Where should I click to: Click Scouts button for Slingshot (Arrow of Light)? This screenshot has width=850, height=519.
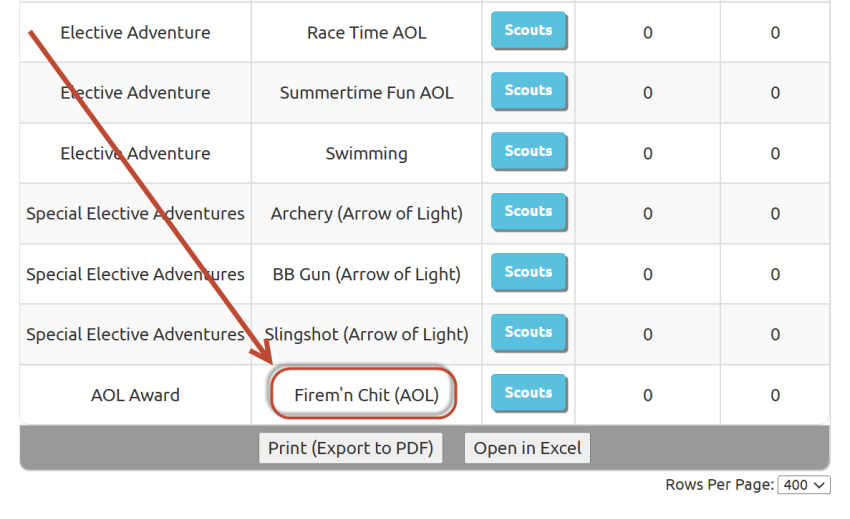point(529,332)
